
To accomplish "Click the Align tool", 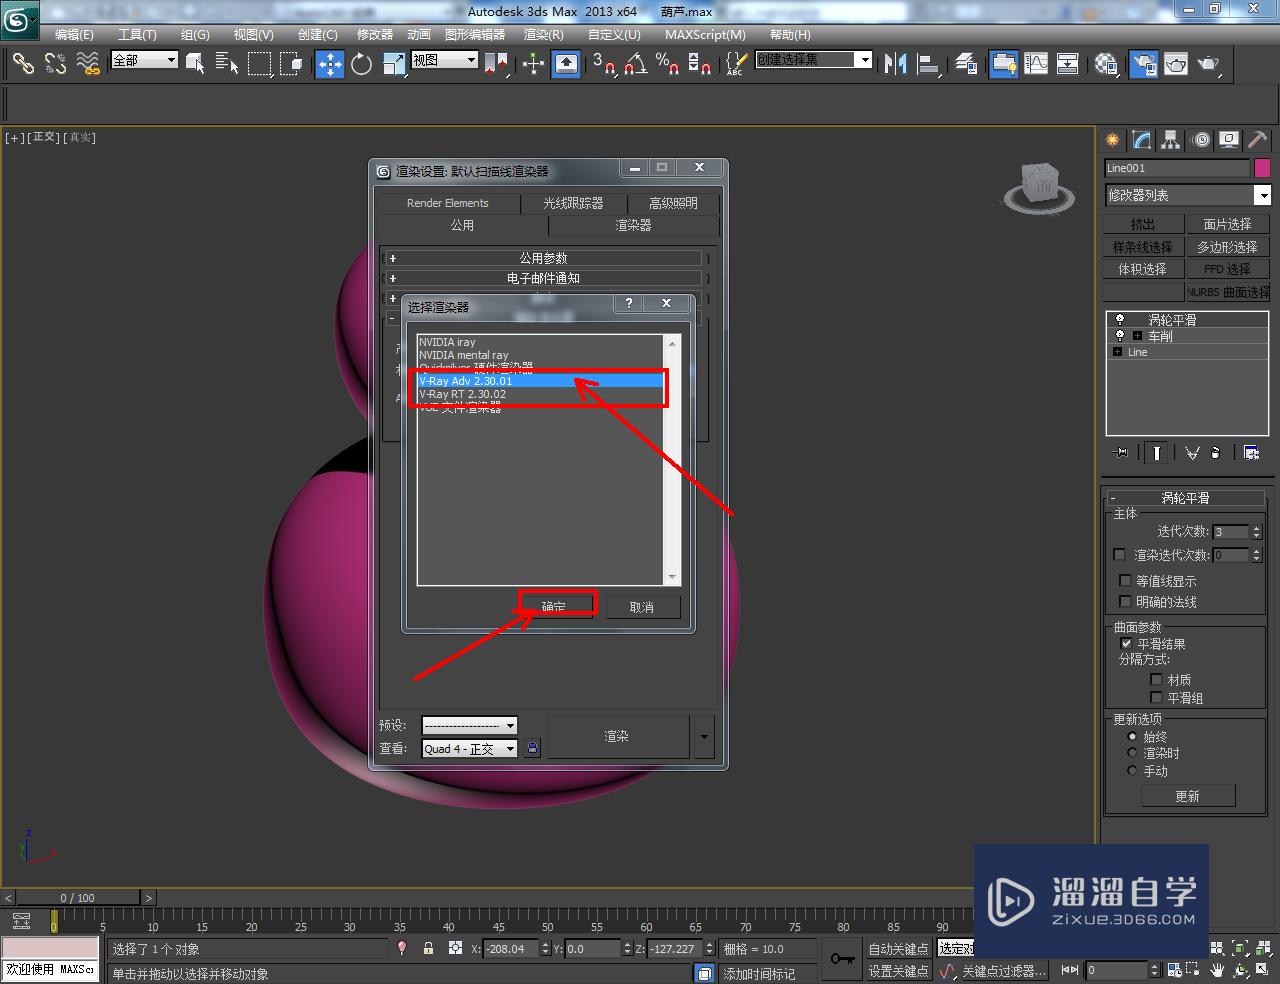I will (928, 64).
